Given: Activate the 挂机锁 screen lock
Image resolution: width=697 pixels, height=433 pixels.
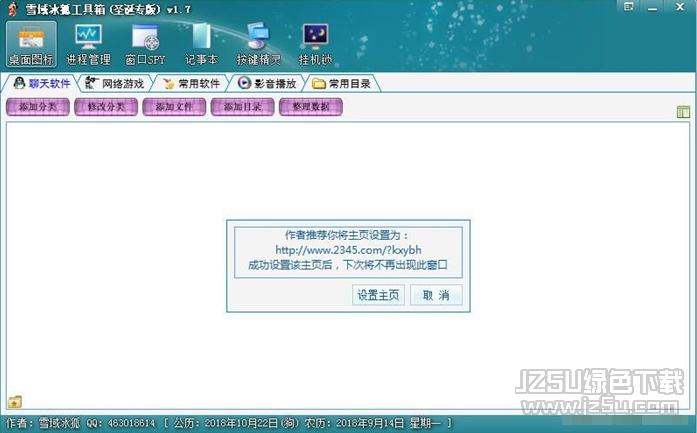Looking at the screenshot, I should point(315,44).
